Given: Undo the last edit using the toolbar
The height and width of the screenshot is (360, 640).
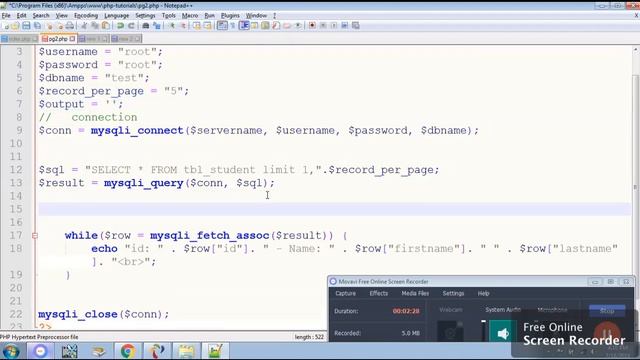Looking at the screenshot, I should [120, 26].
